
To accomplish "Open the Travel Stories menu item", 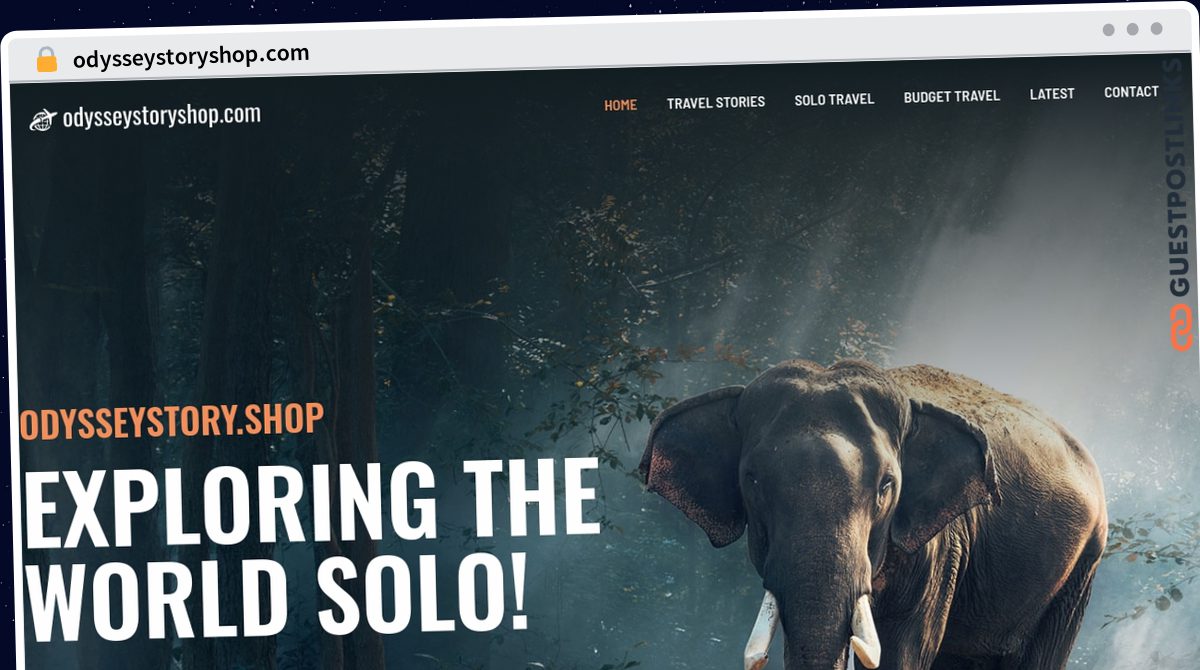I will [x=716, y=102].
